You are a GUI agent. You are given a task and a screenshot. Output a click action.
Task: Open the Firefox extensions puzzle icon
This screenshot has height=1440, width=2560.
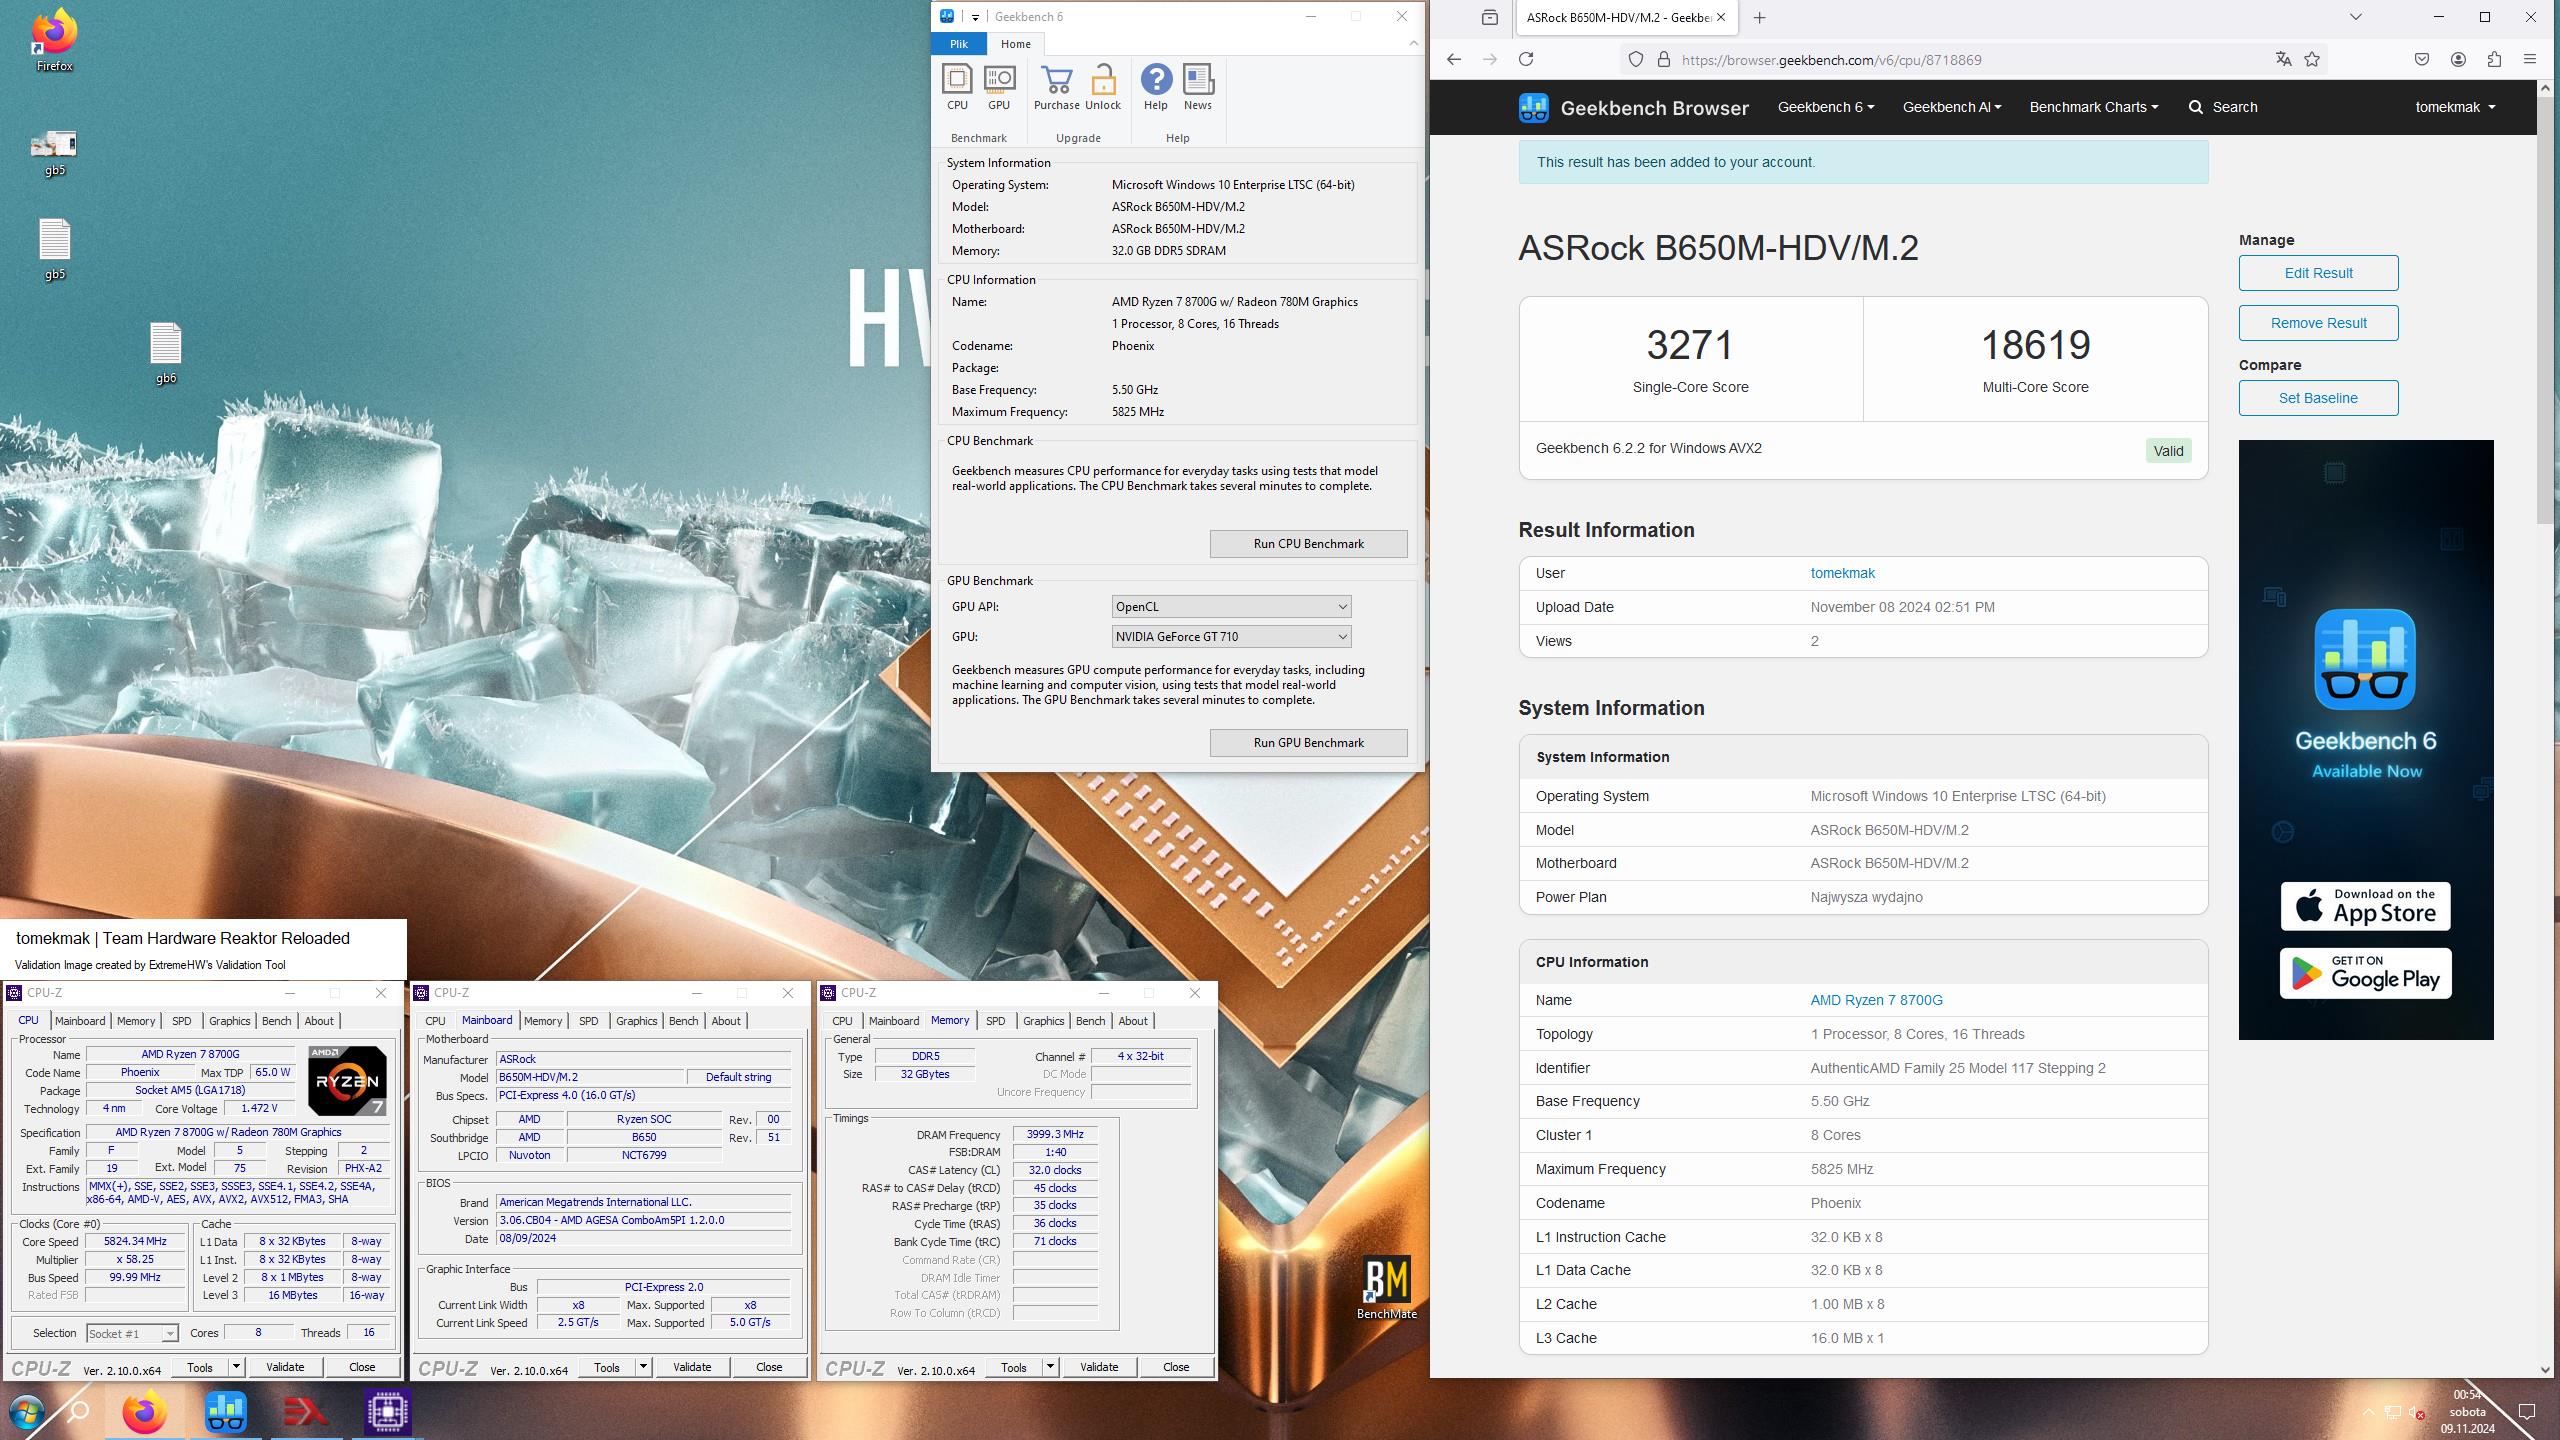coord(2494,60)
